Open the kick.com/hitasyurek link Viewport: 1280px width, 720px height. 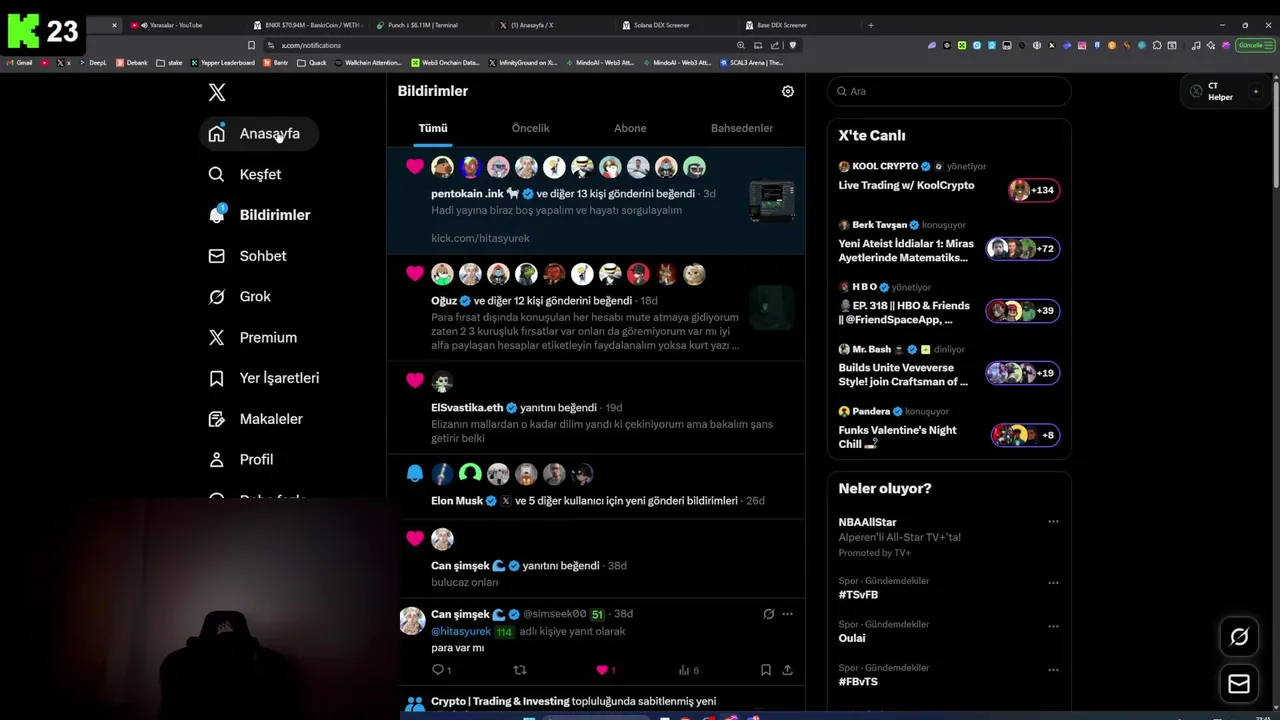coord(480,238)
